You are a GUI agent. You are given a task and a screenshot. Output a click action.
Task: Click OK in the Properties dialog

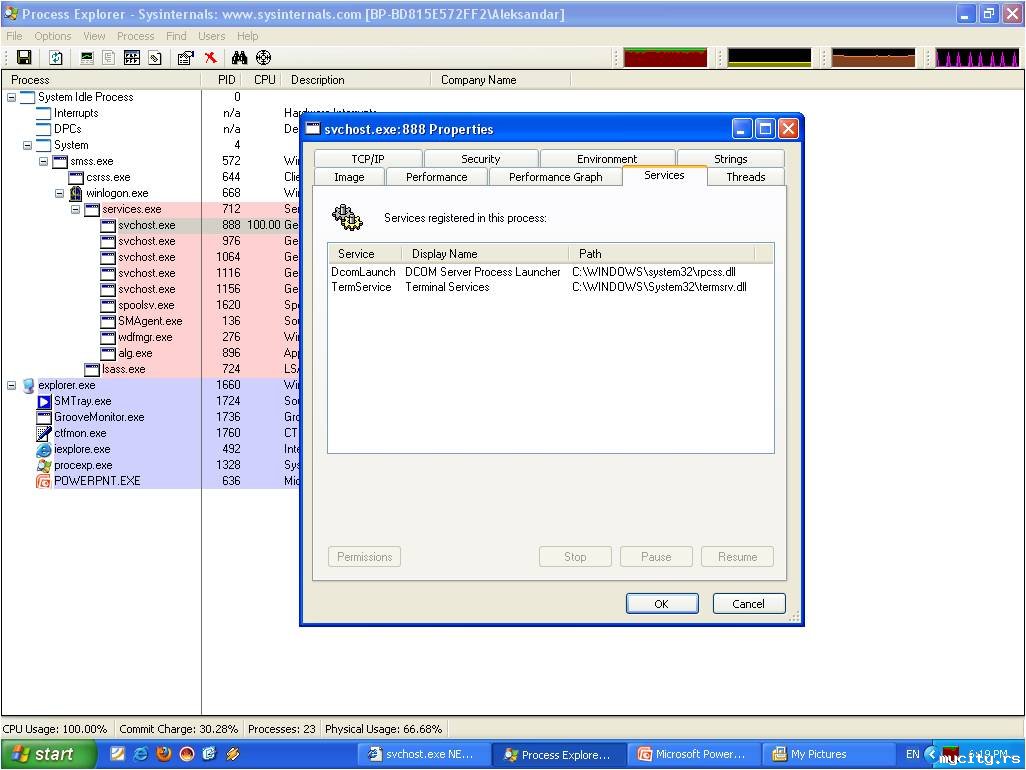662,604
